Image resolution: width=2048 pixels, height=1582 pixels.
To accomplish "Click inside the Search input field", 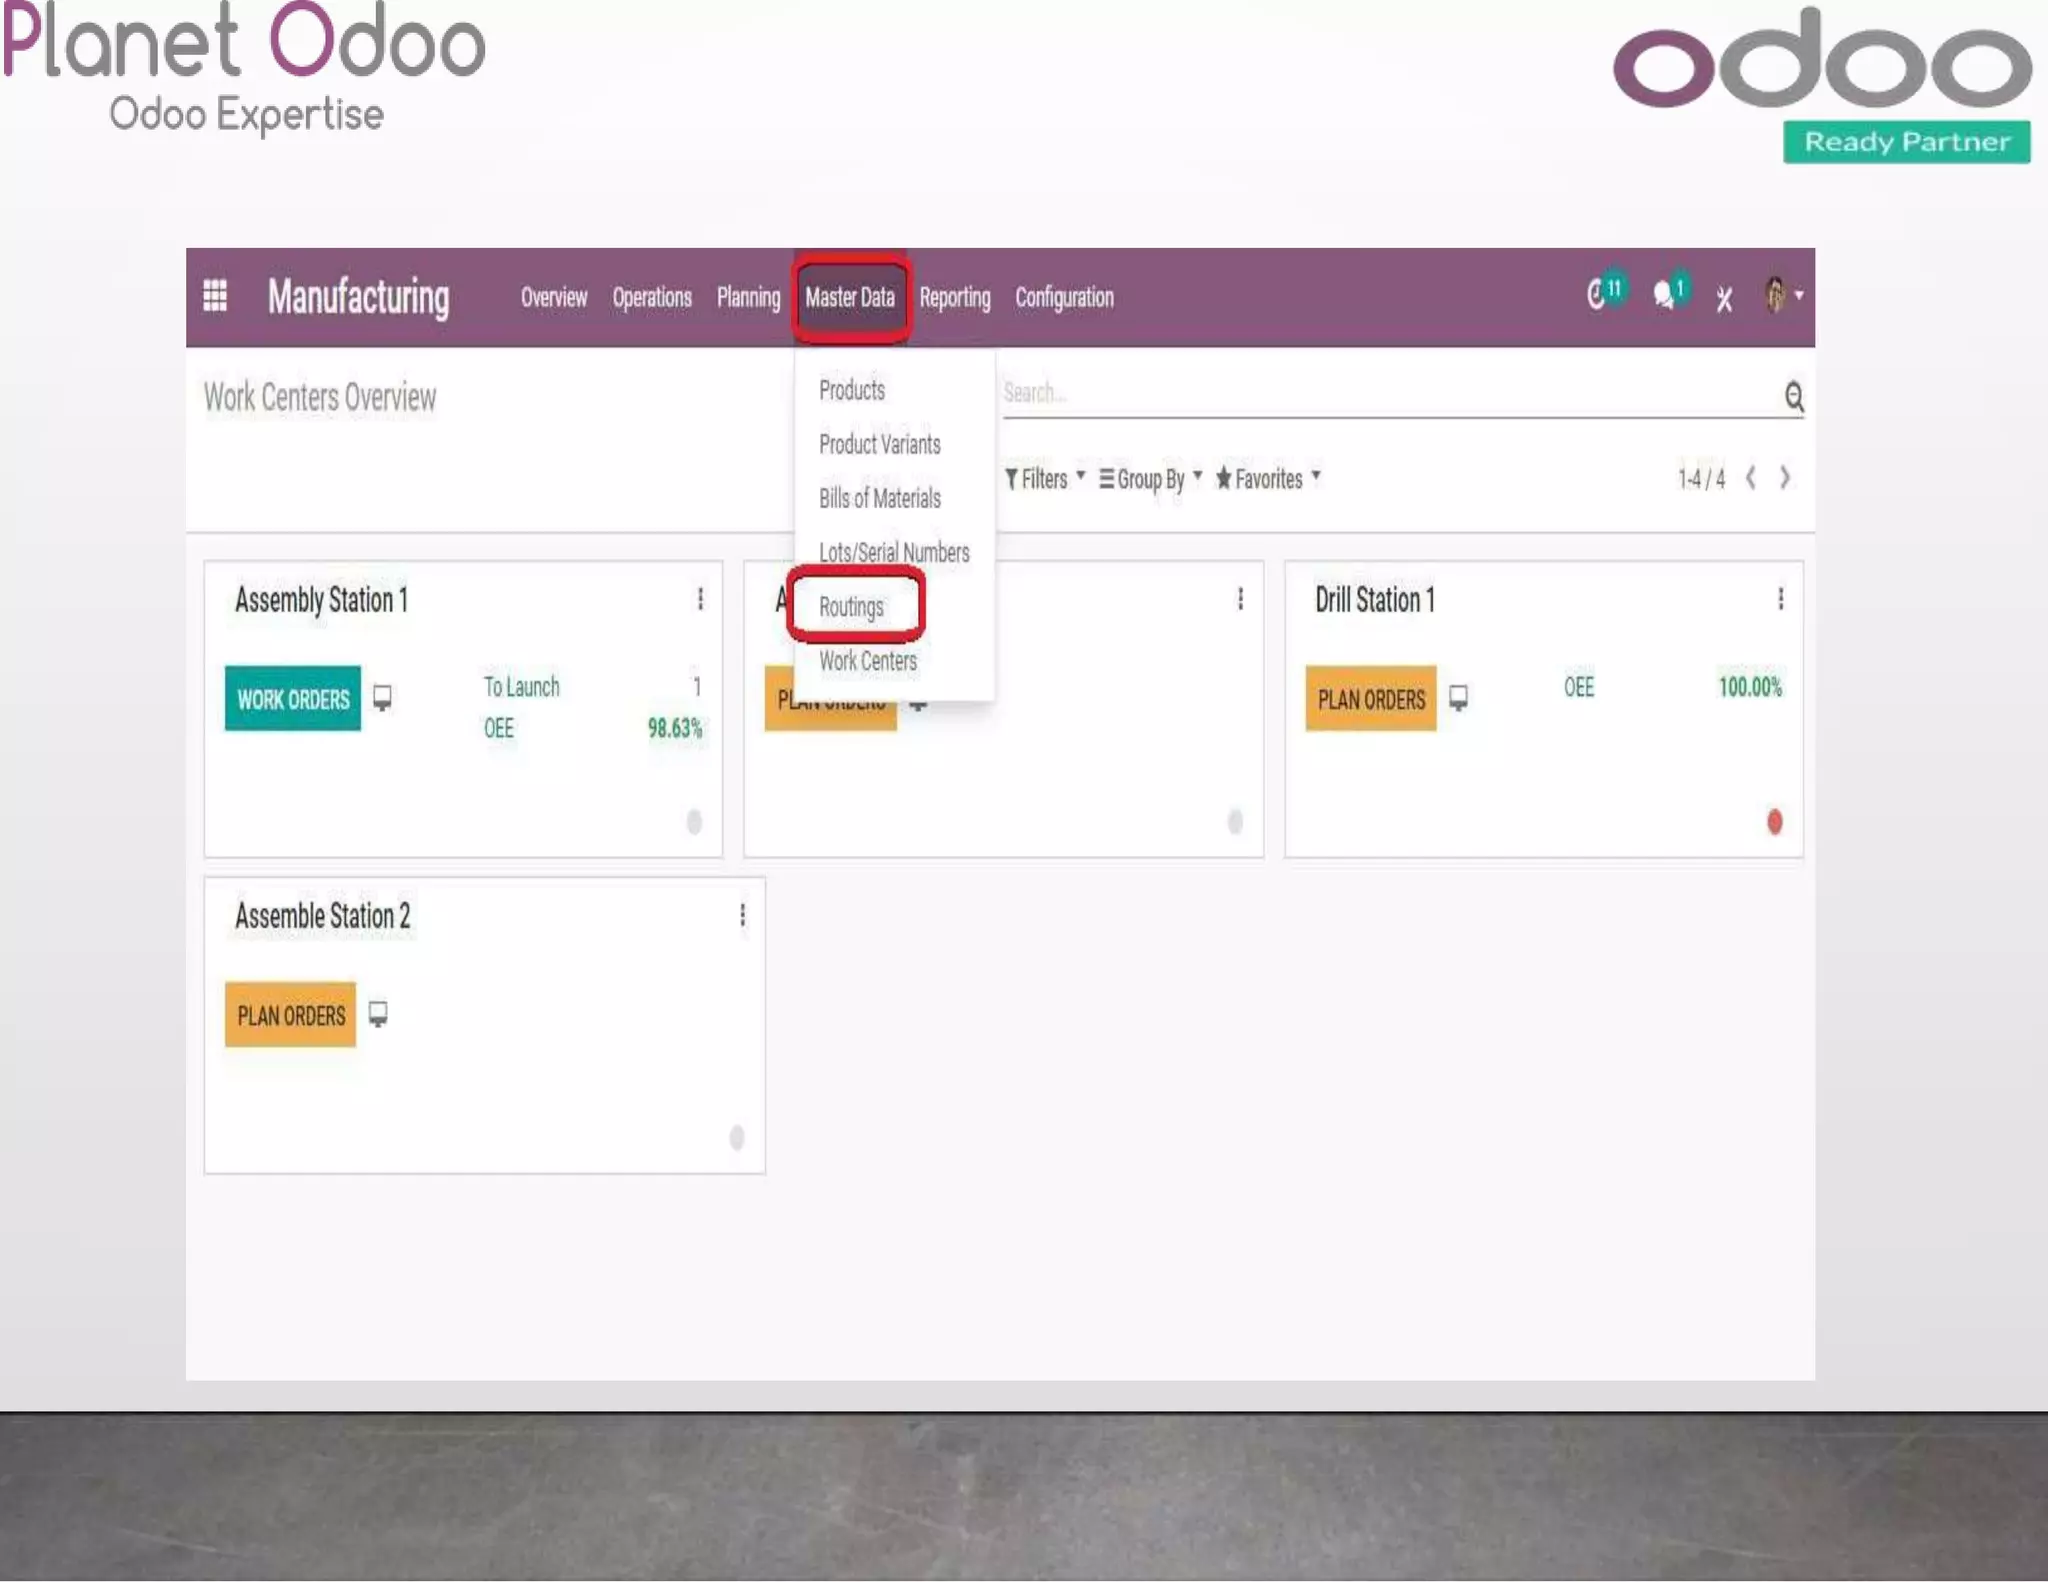I will pos(1380,392).
